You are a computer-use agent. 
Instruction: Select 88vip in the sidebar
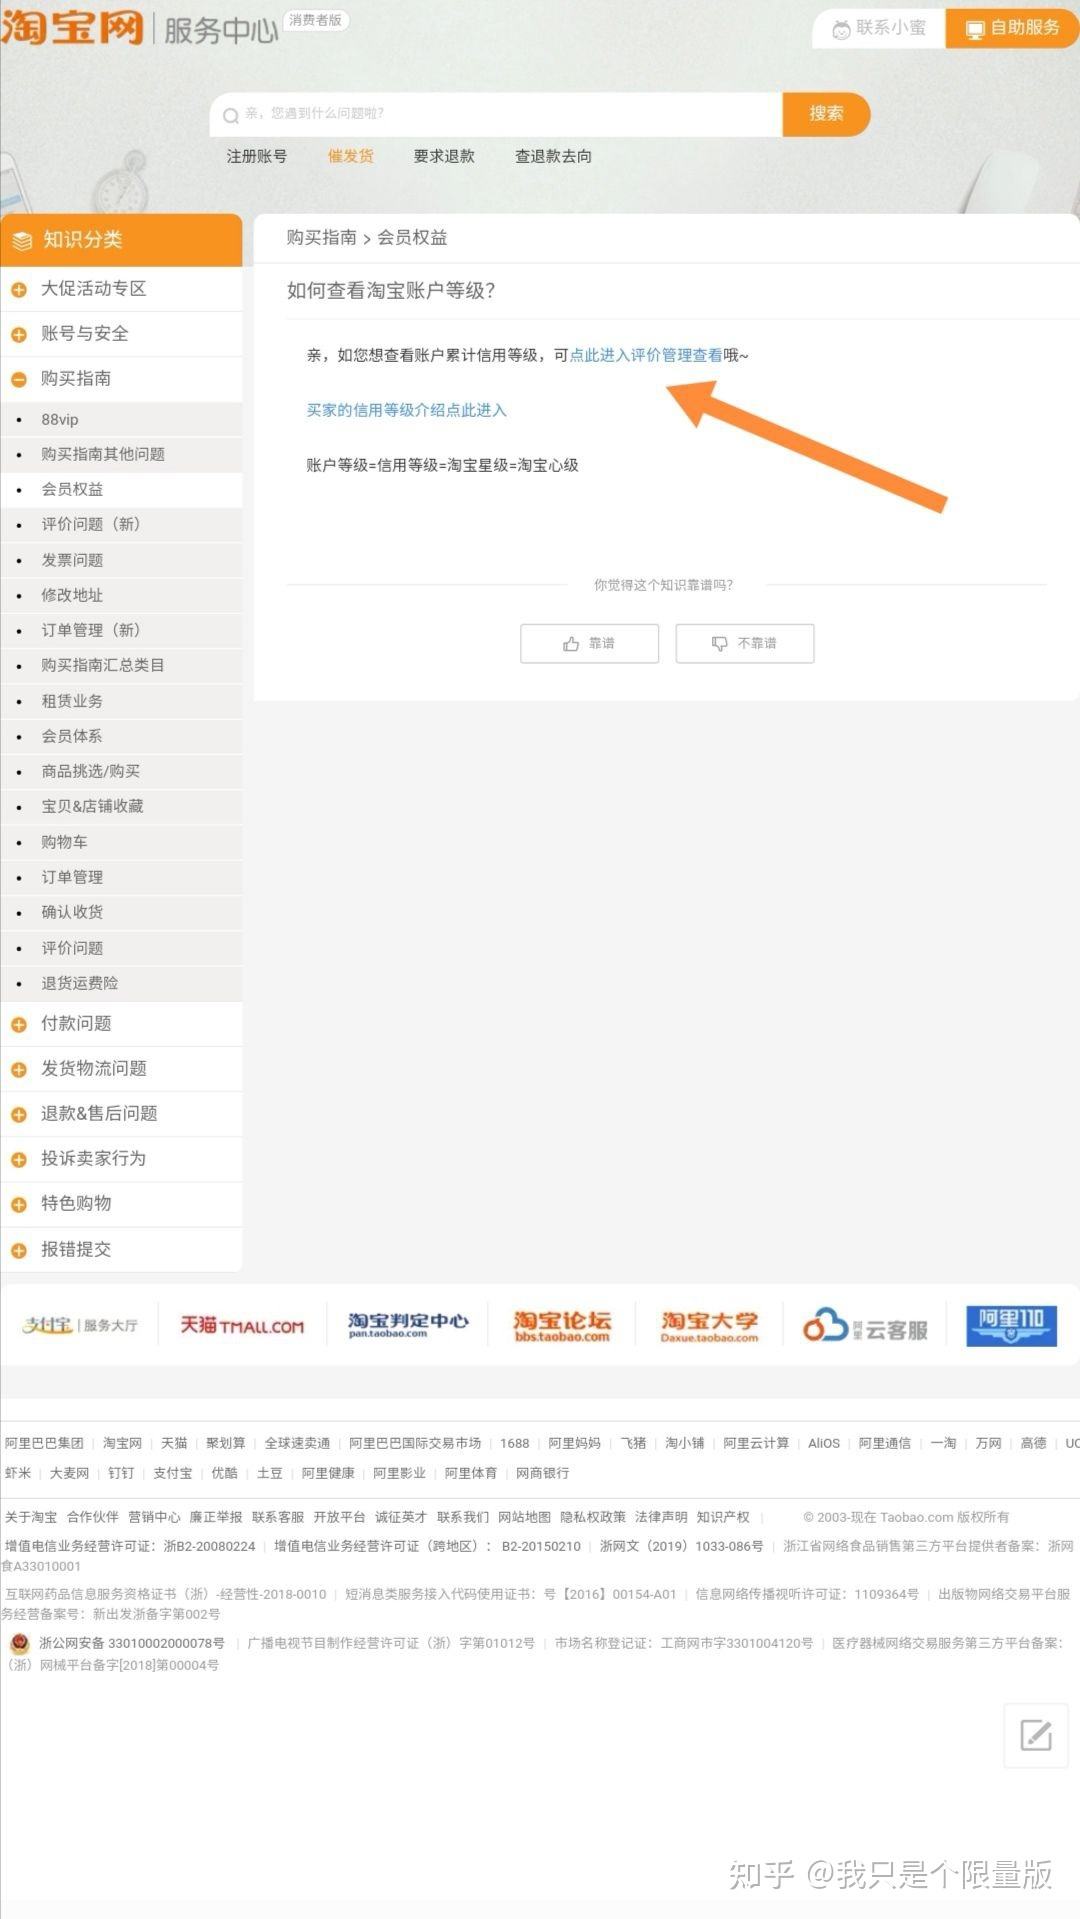point(121,419)
